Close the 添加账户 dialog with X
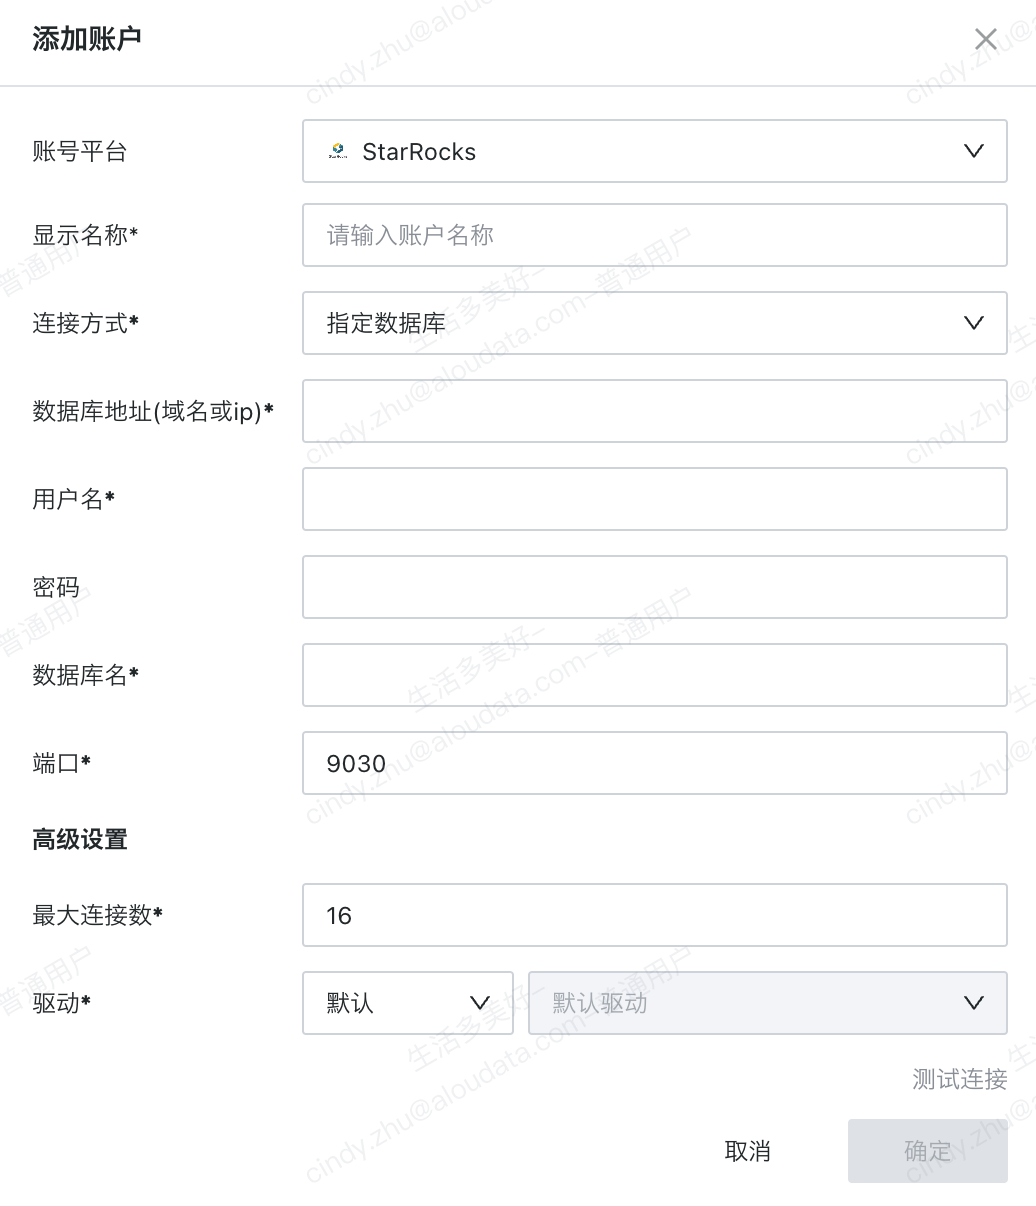This screenshot has height=1206, width=1036. (x=985, y=39)
